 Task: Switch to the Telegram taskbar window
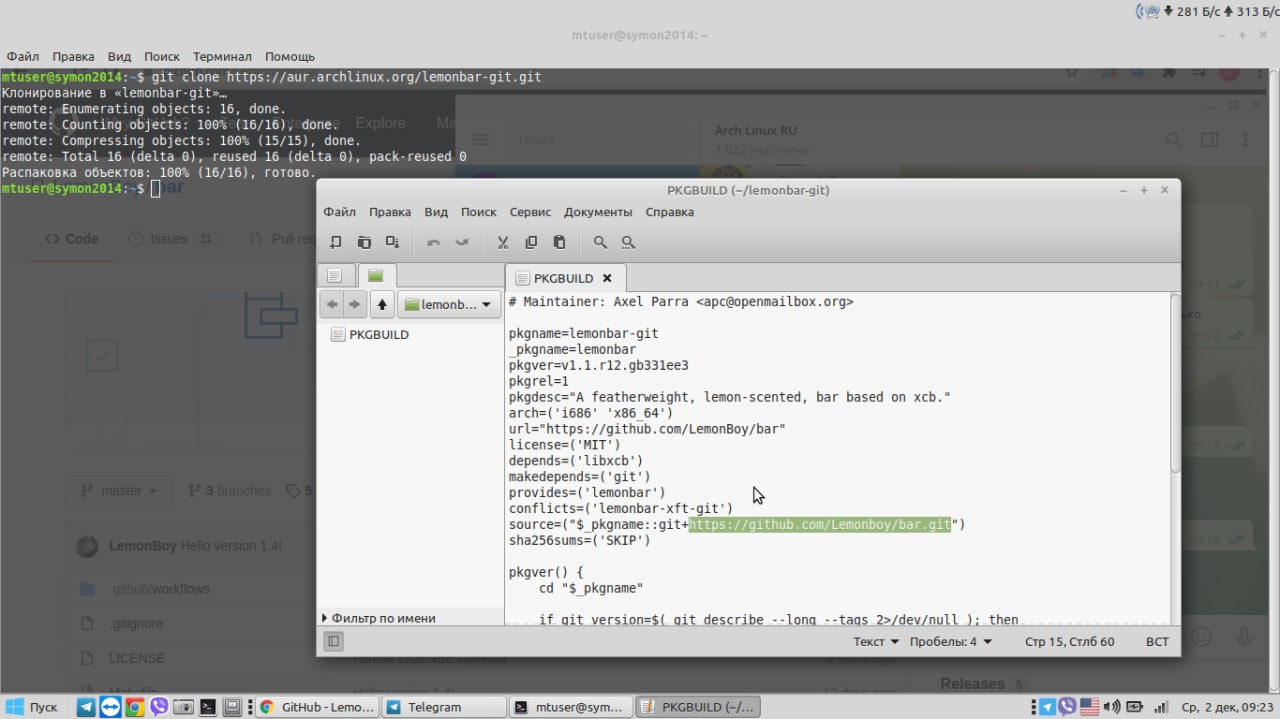(444, 707)
